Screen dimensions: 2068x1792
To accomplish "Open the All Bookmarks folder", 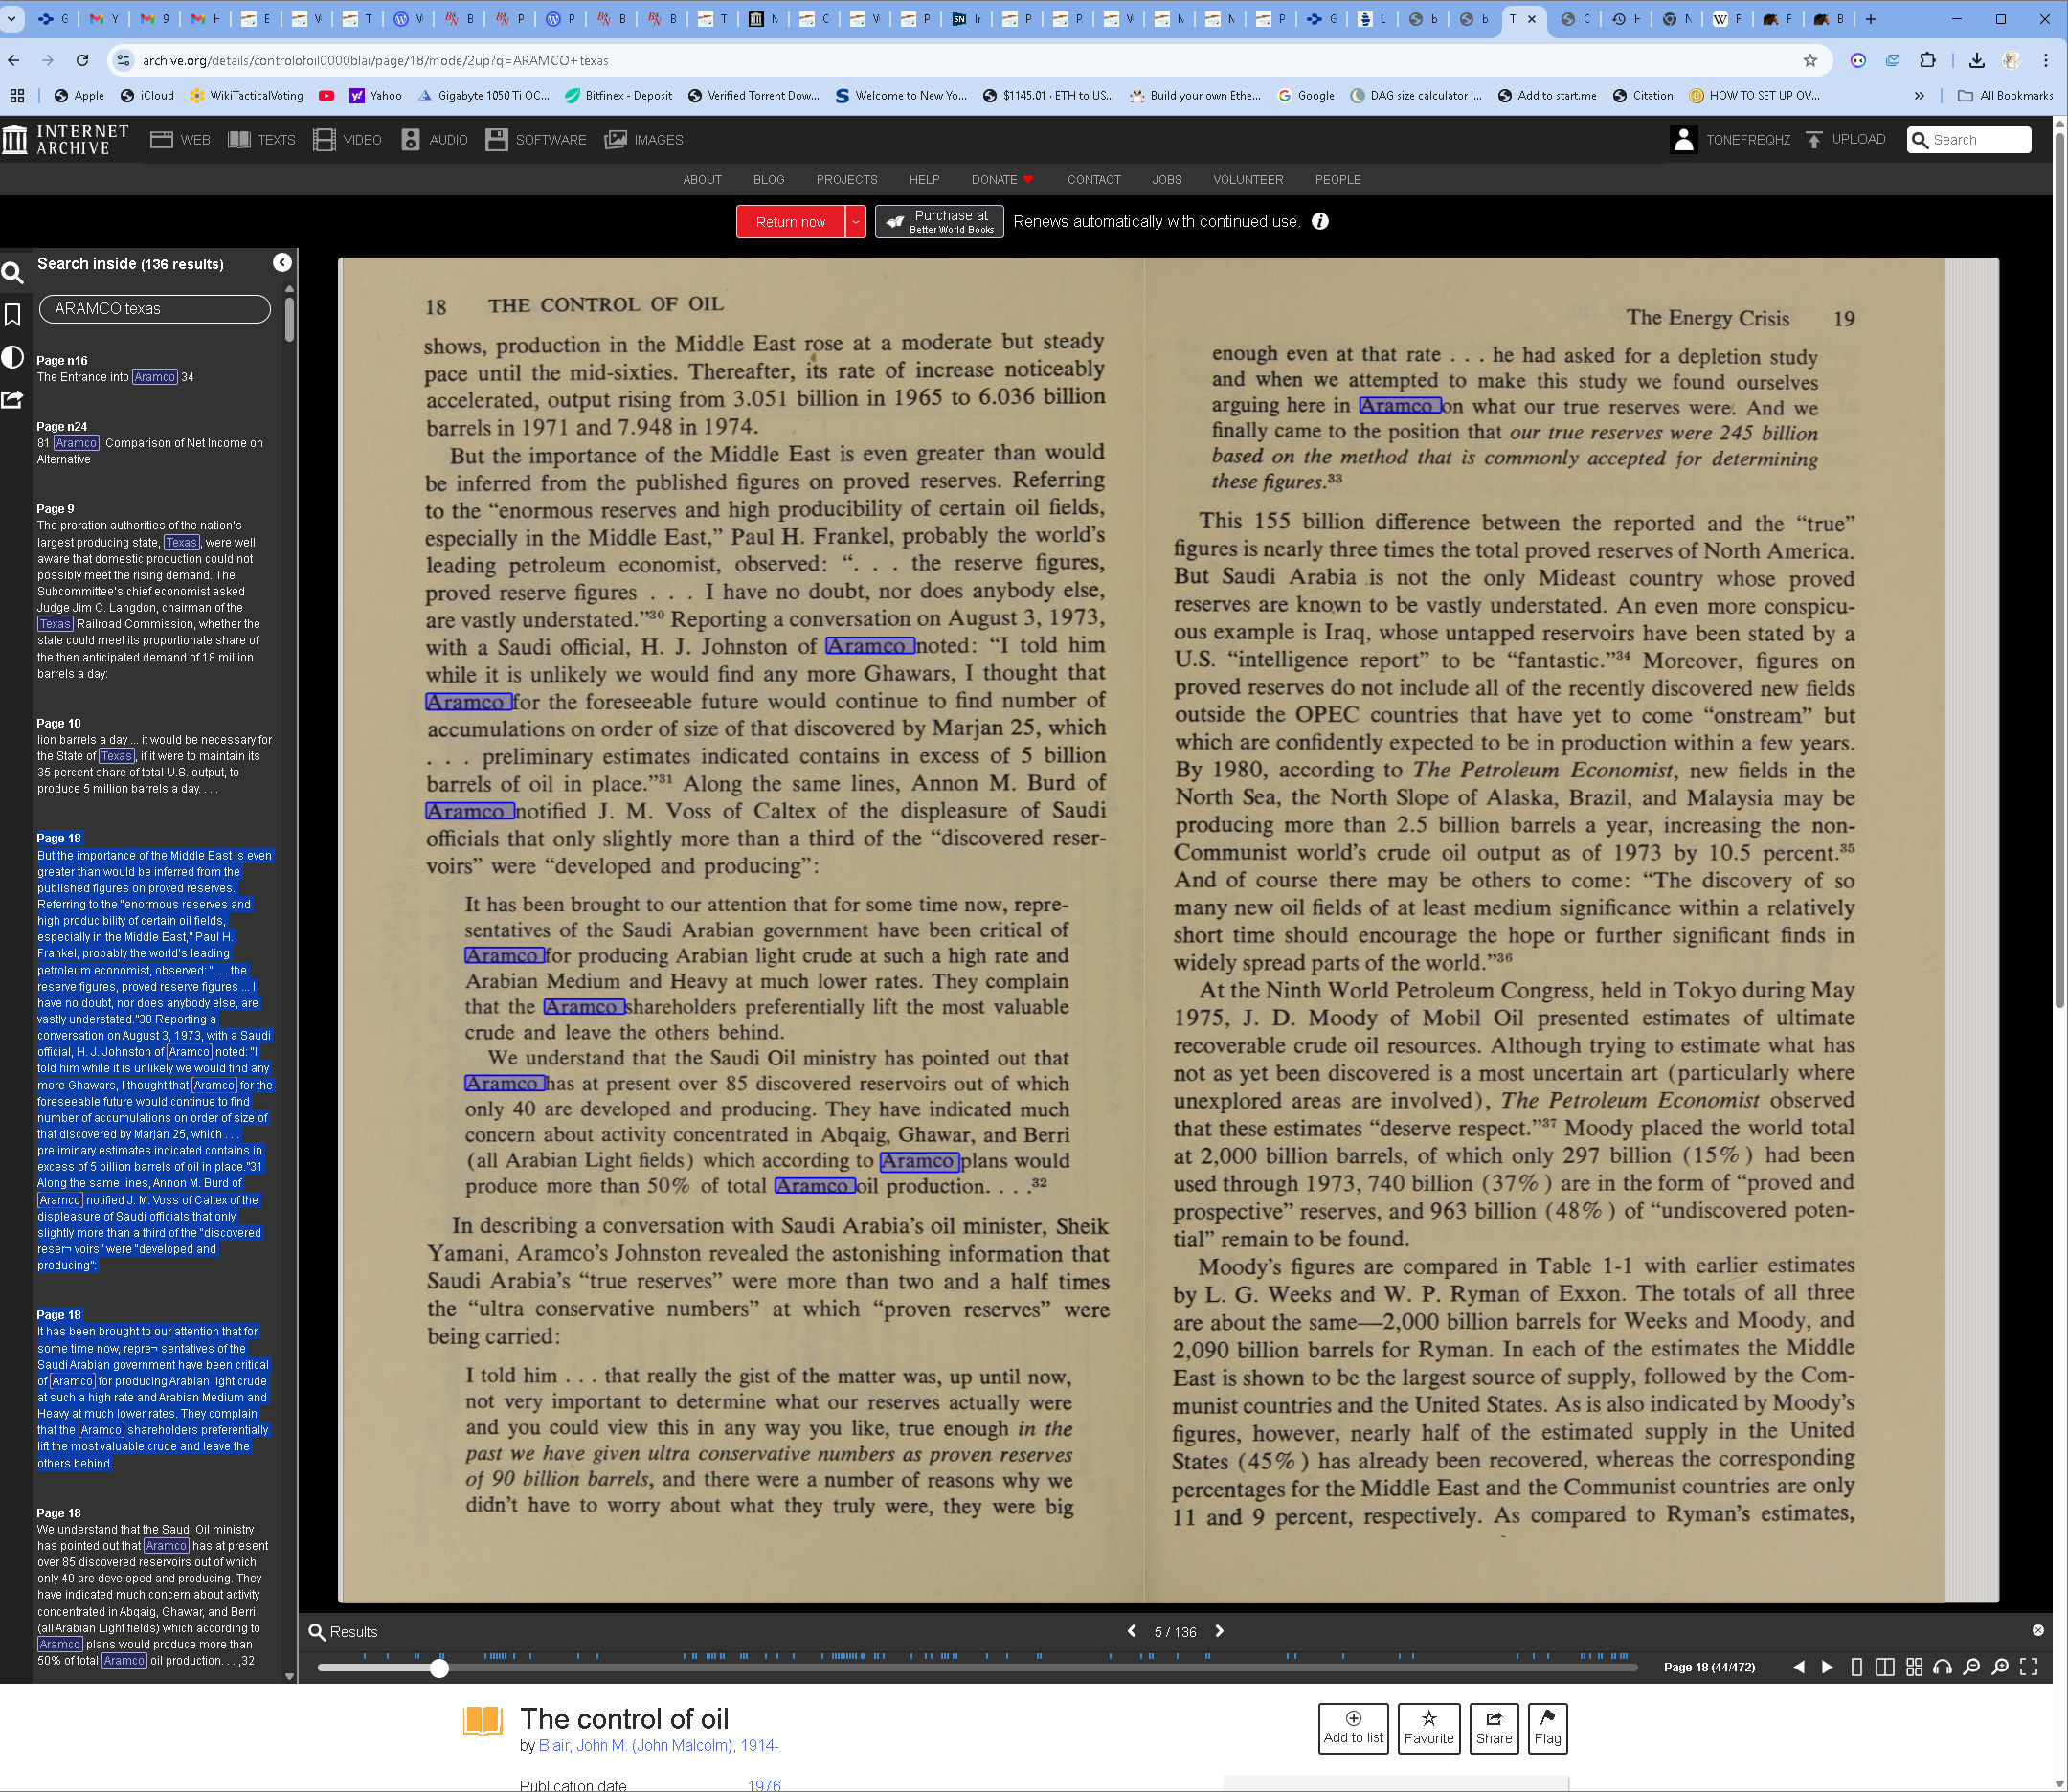I will (x=2004, y=96).
